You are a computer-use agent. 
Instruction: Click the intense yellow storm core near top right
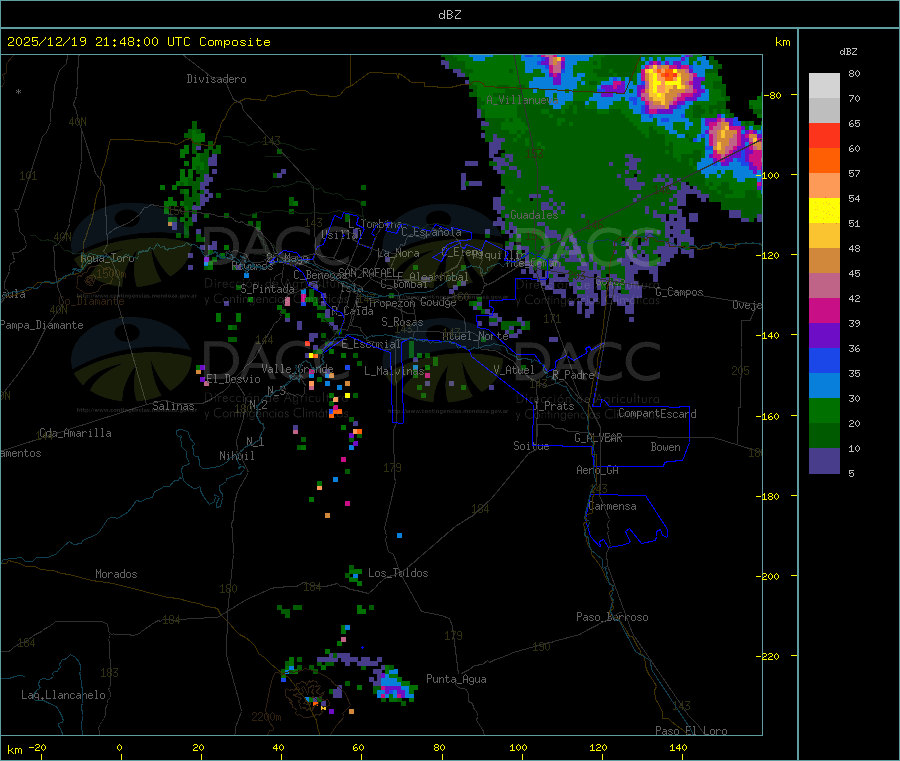[x=667, y=86]
